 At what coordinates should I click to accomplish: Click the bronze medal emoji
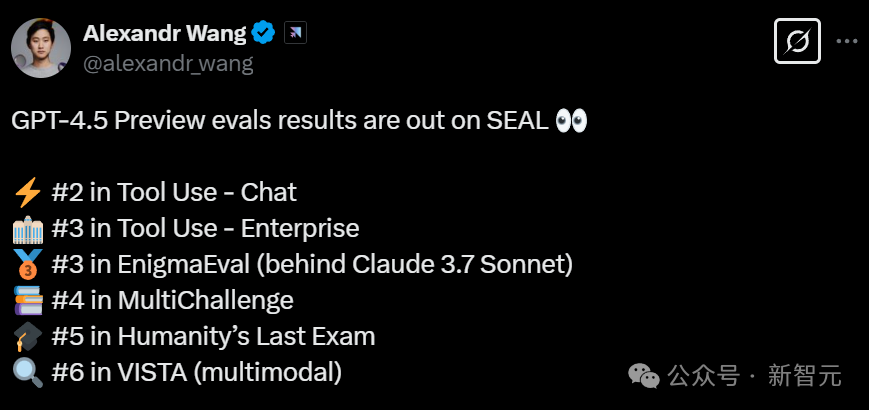(28, 264)
